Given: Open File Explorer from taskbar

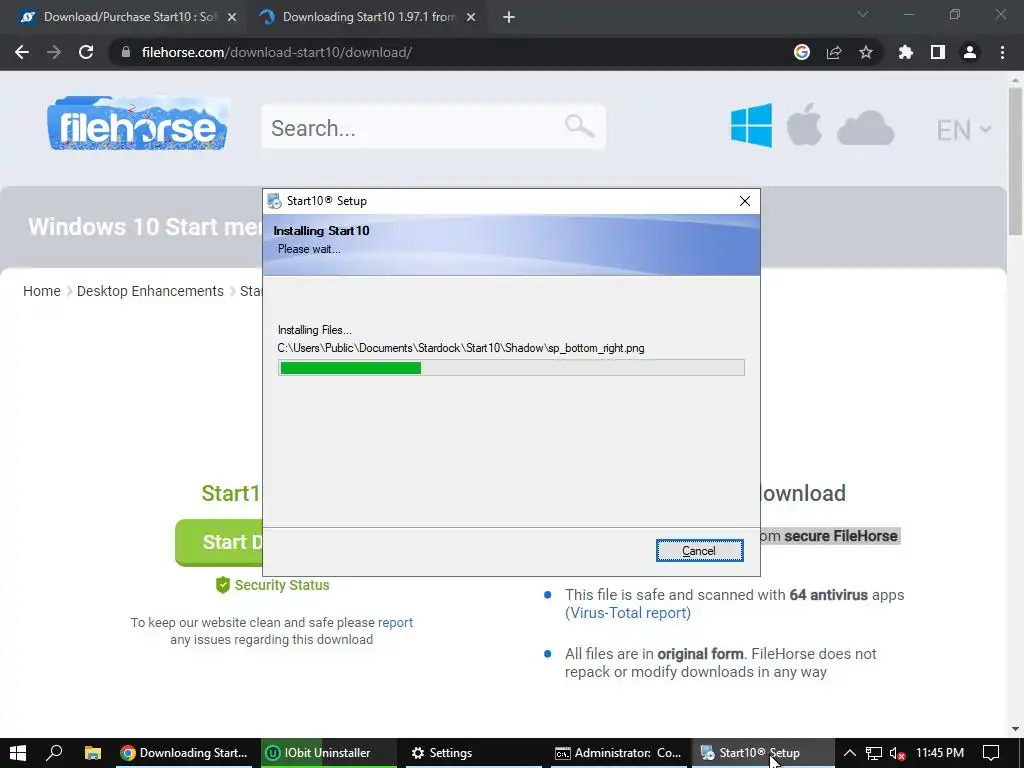Looking at the screenshot, I should click(93, 753).
